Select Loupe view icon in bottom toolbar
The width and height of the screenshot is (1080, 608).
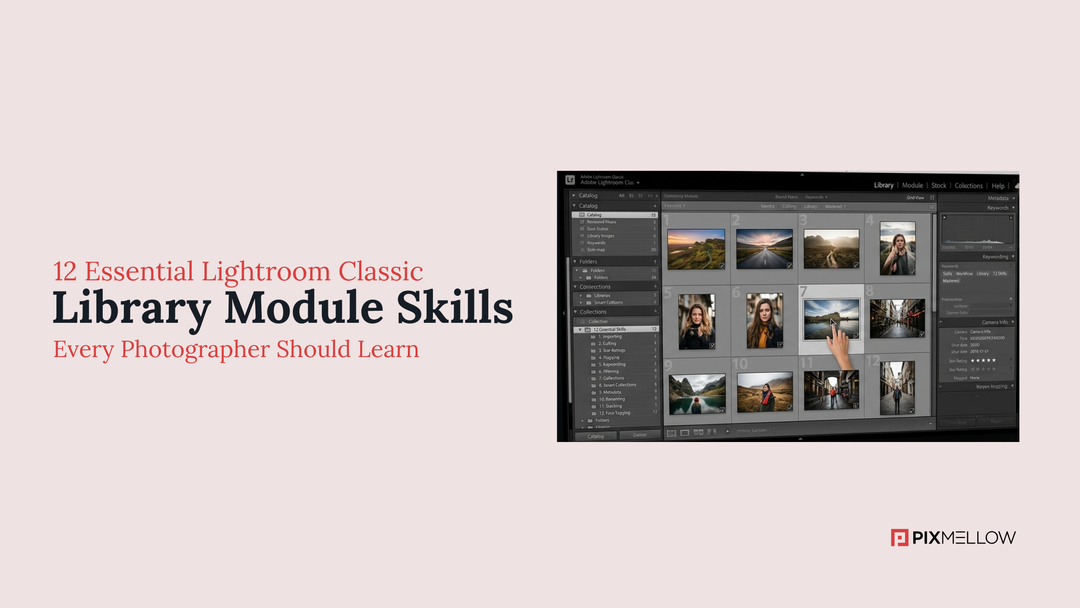pos(685,433)
